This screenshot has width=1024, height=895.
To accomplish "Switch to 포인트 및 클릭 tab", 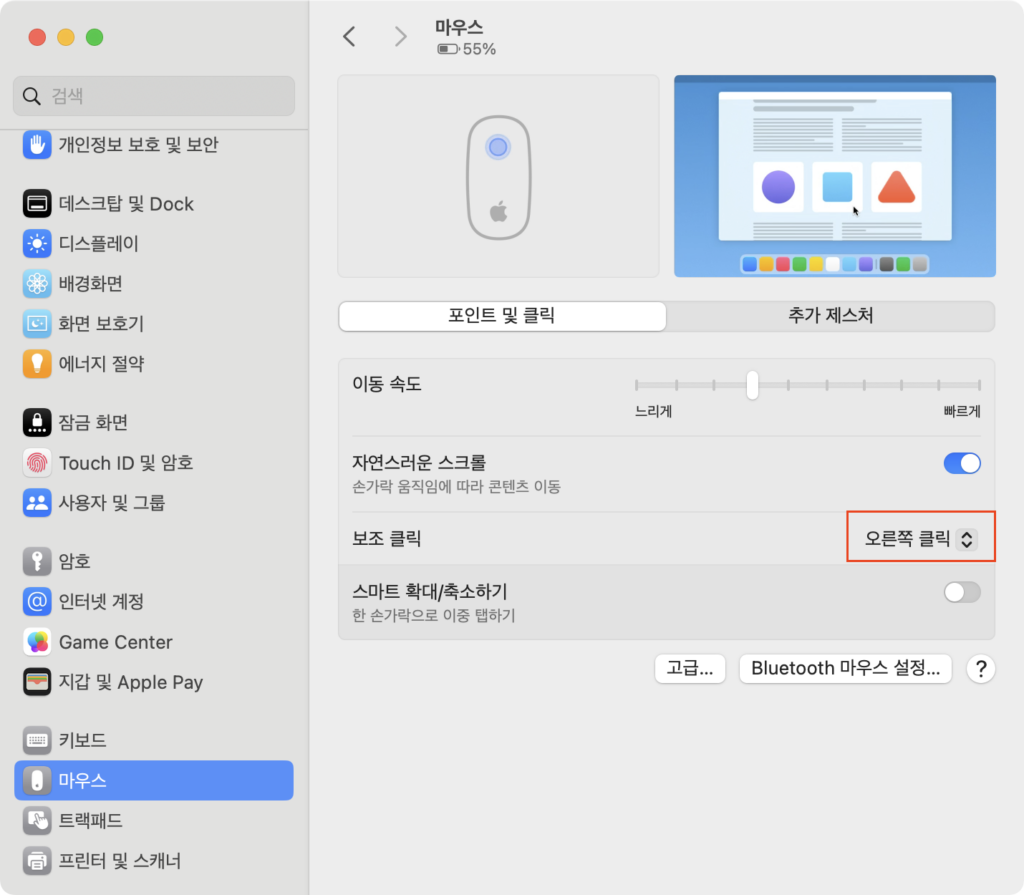I will [502, 316].
